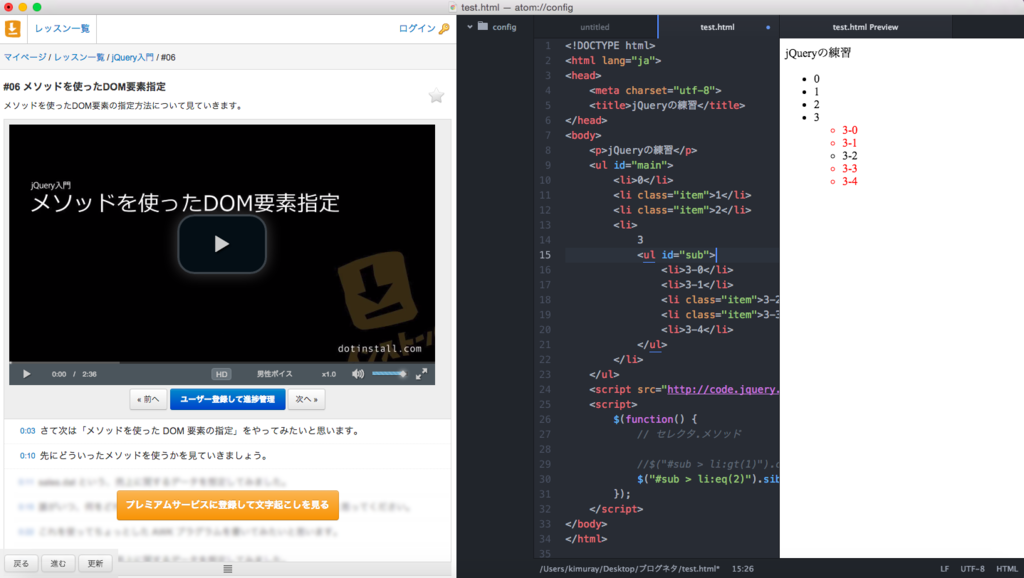This screenshot has width=1024, height=578.
Task: Go to previous lesson «前へ
Action: coord(148,399)
